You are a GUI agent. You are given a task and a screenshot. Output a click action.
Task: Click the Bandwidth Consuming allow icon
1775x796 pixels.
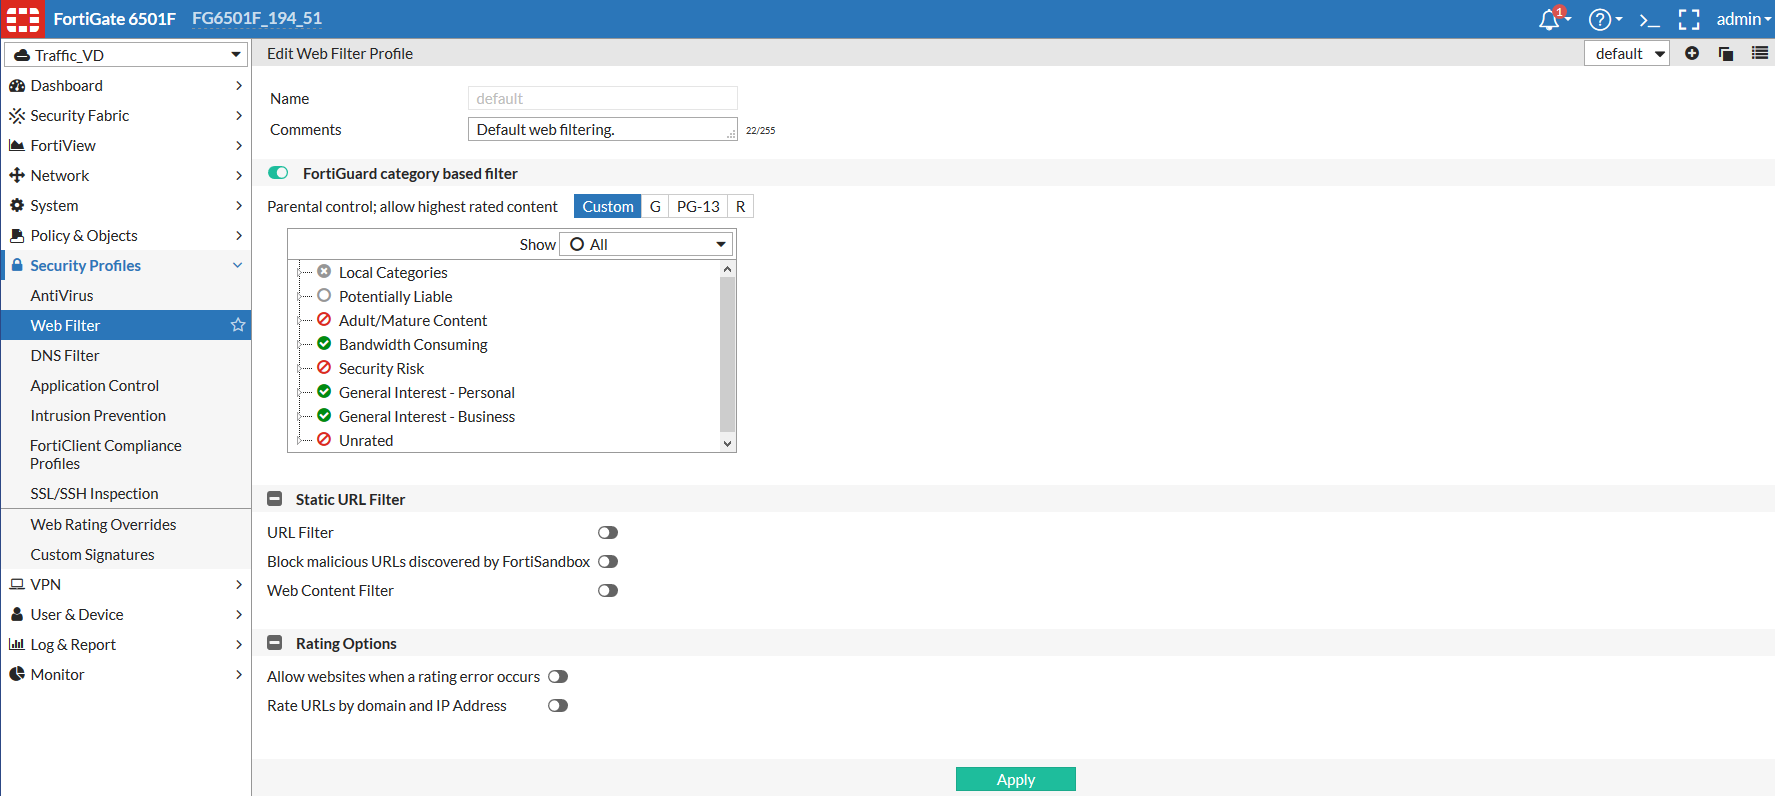[324, 344]
